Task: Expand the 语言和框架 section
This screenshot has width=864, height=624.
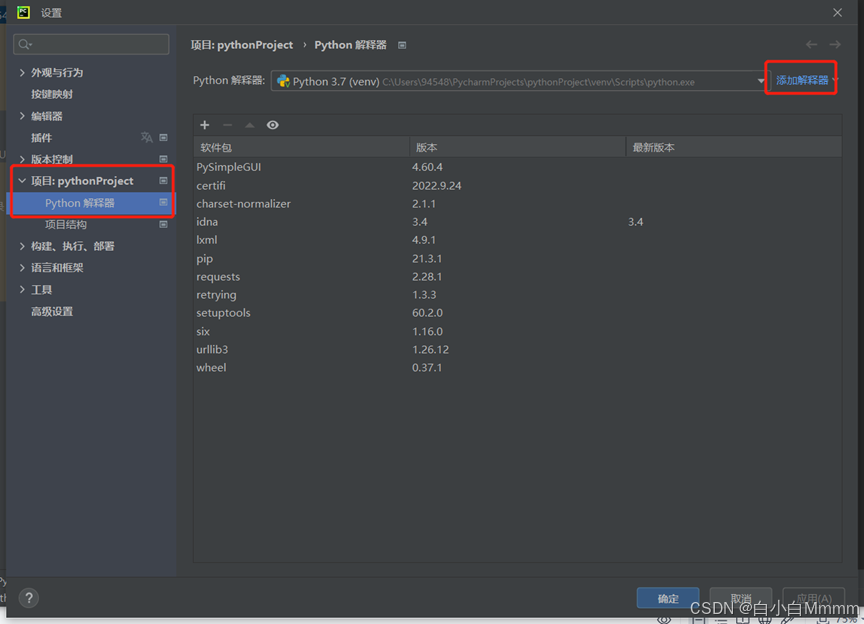Action: pos(22,267)
